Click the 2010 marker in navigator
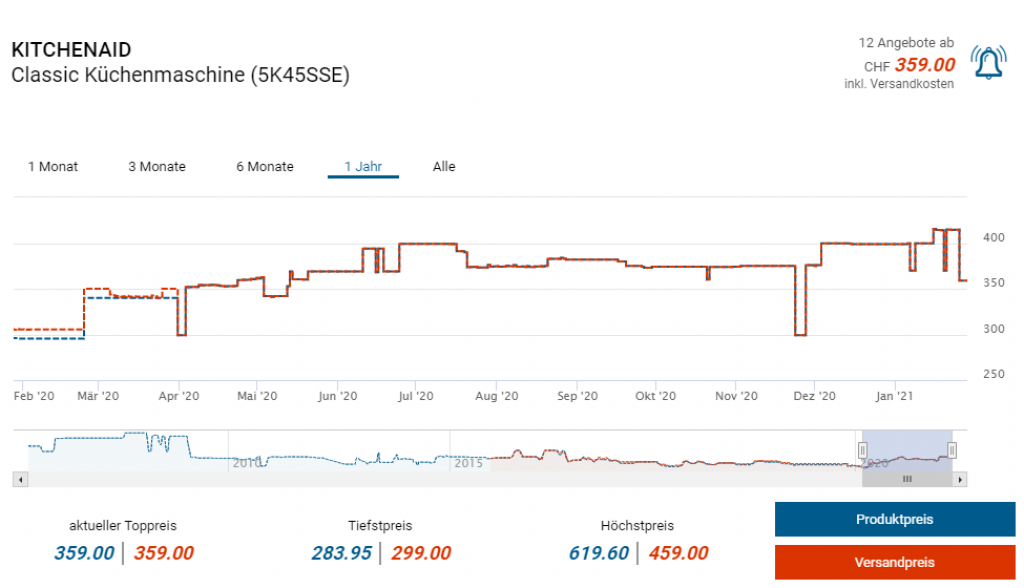Image resolution: width=1024 pixels, height=588 pixels. pos(247,463)
